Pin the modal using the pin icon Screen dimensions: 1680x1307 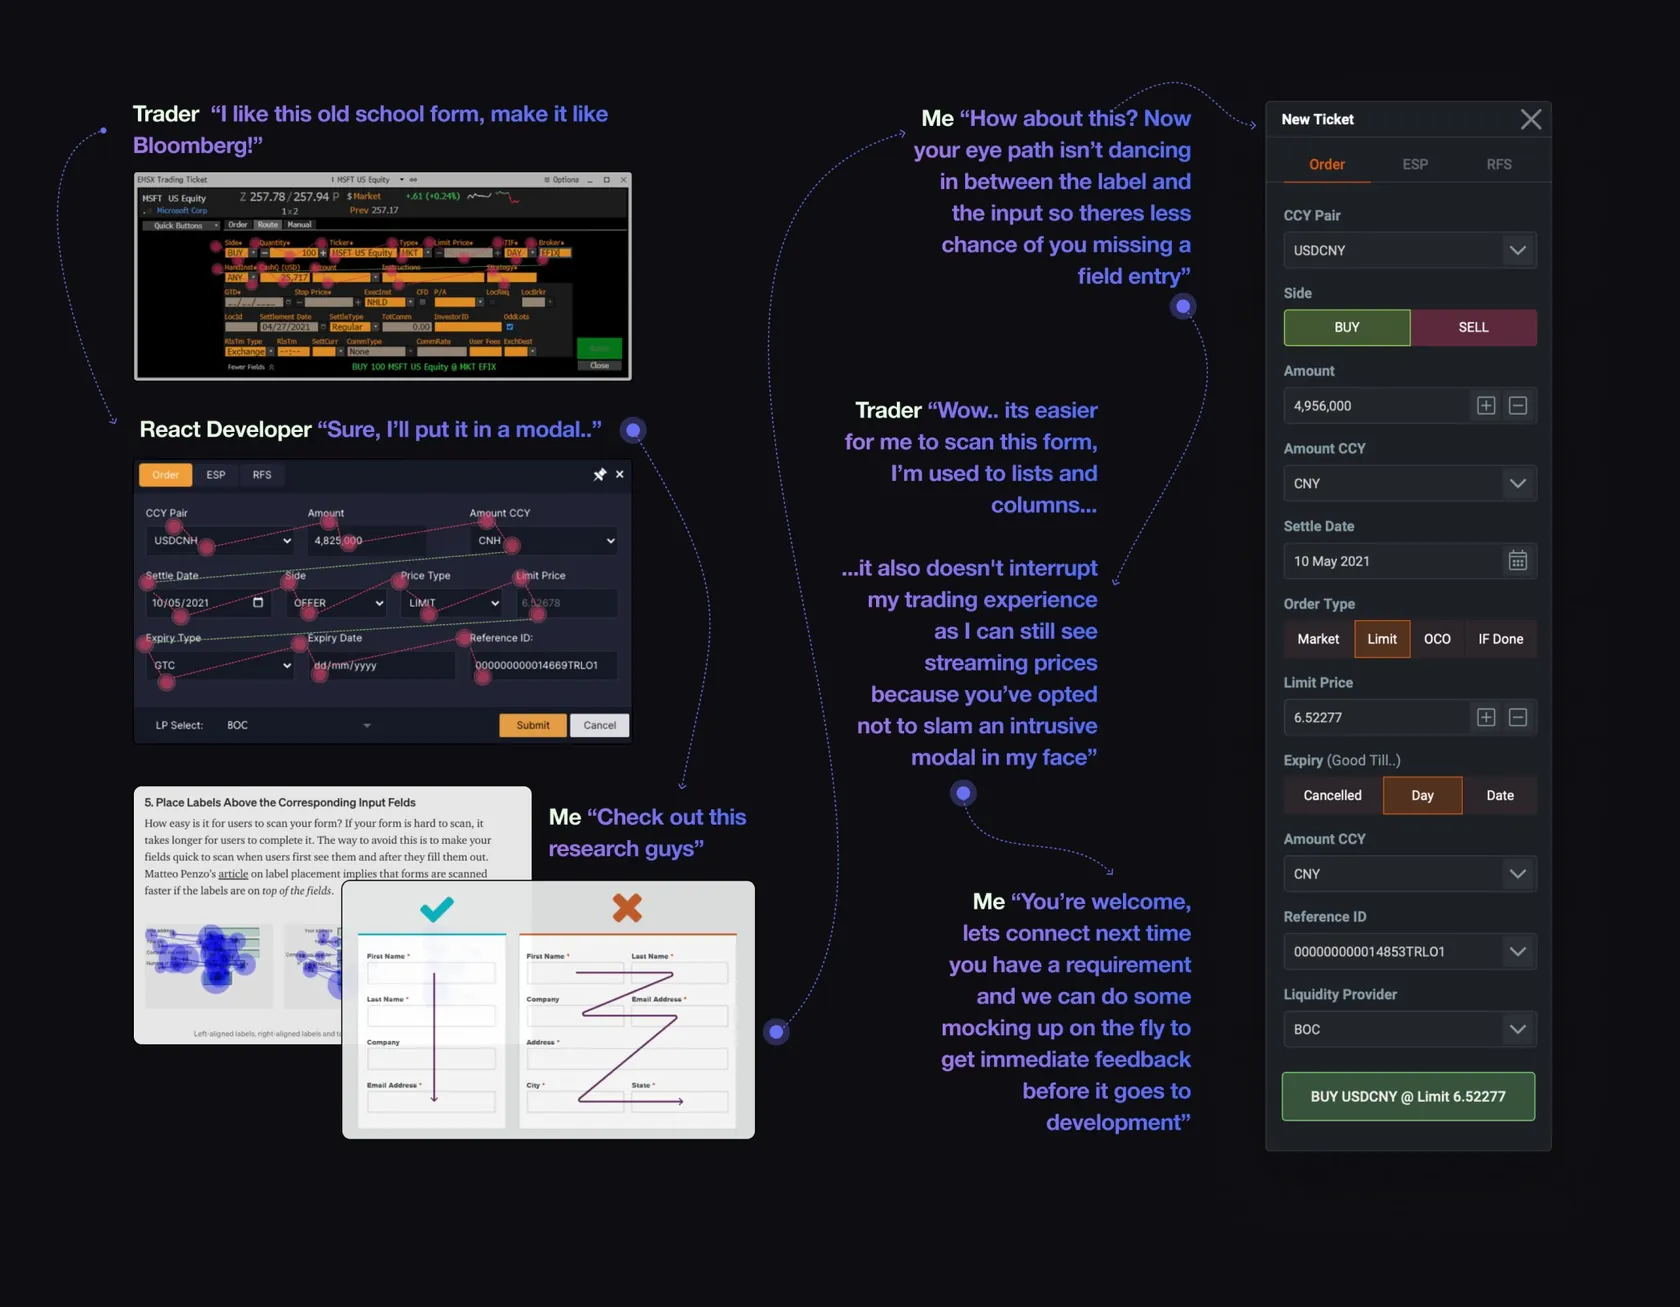coord(599,474)
